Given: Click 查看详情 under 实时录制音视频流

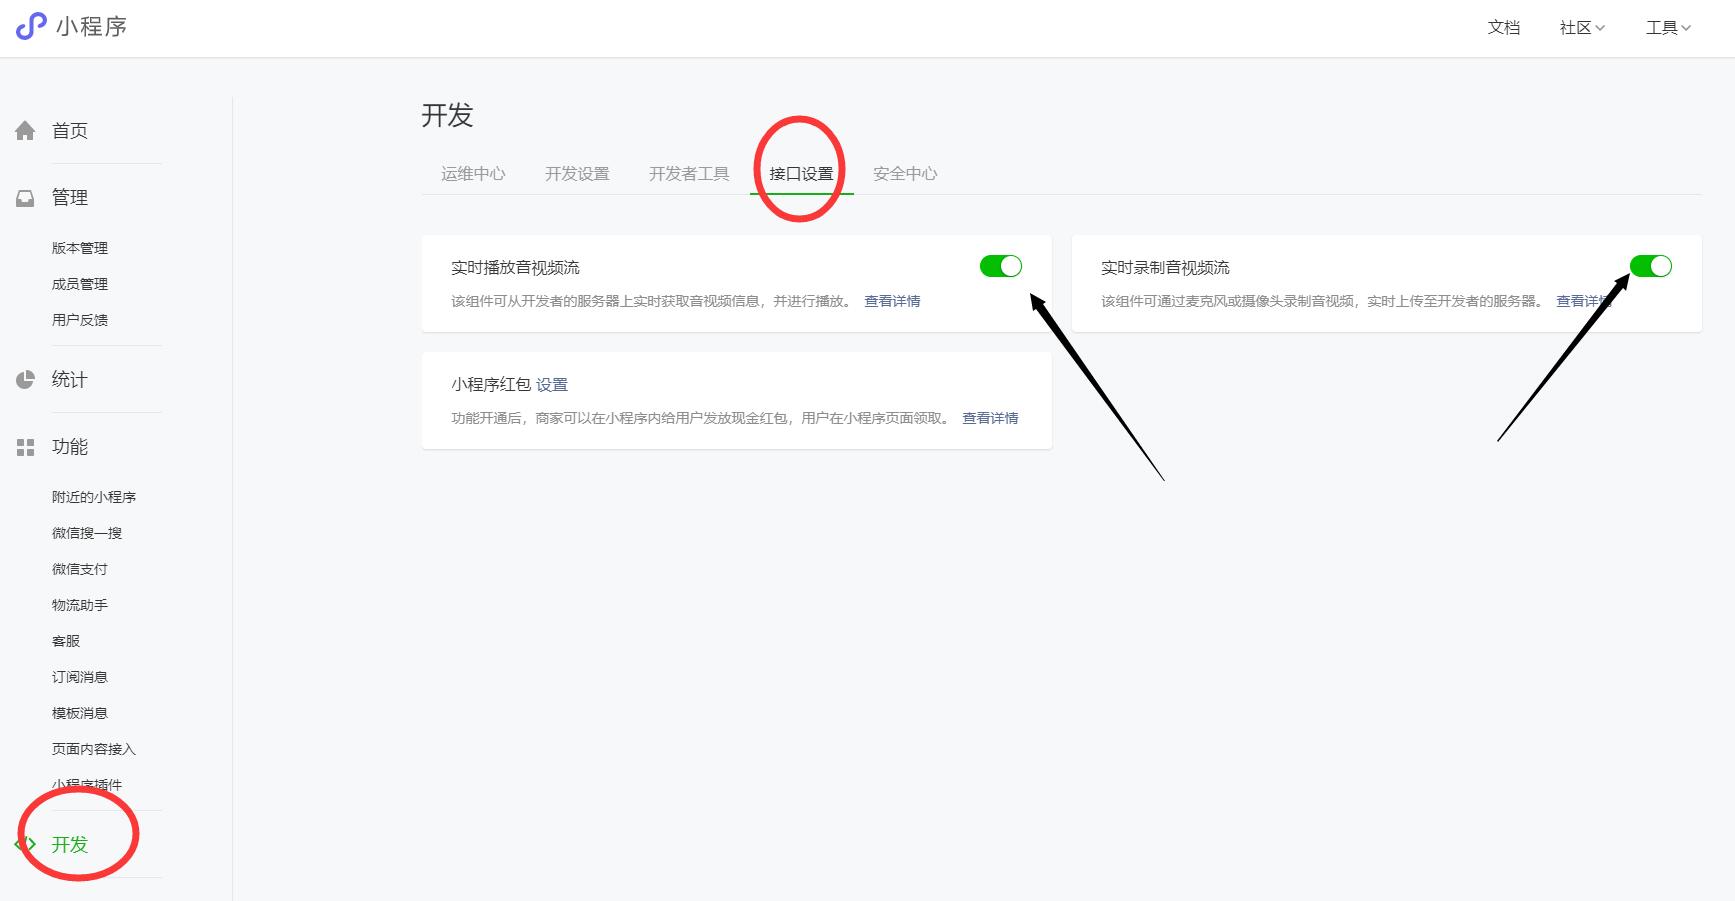Looking at the screenshot, I should pos(1584,301).
